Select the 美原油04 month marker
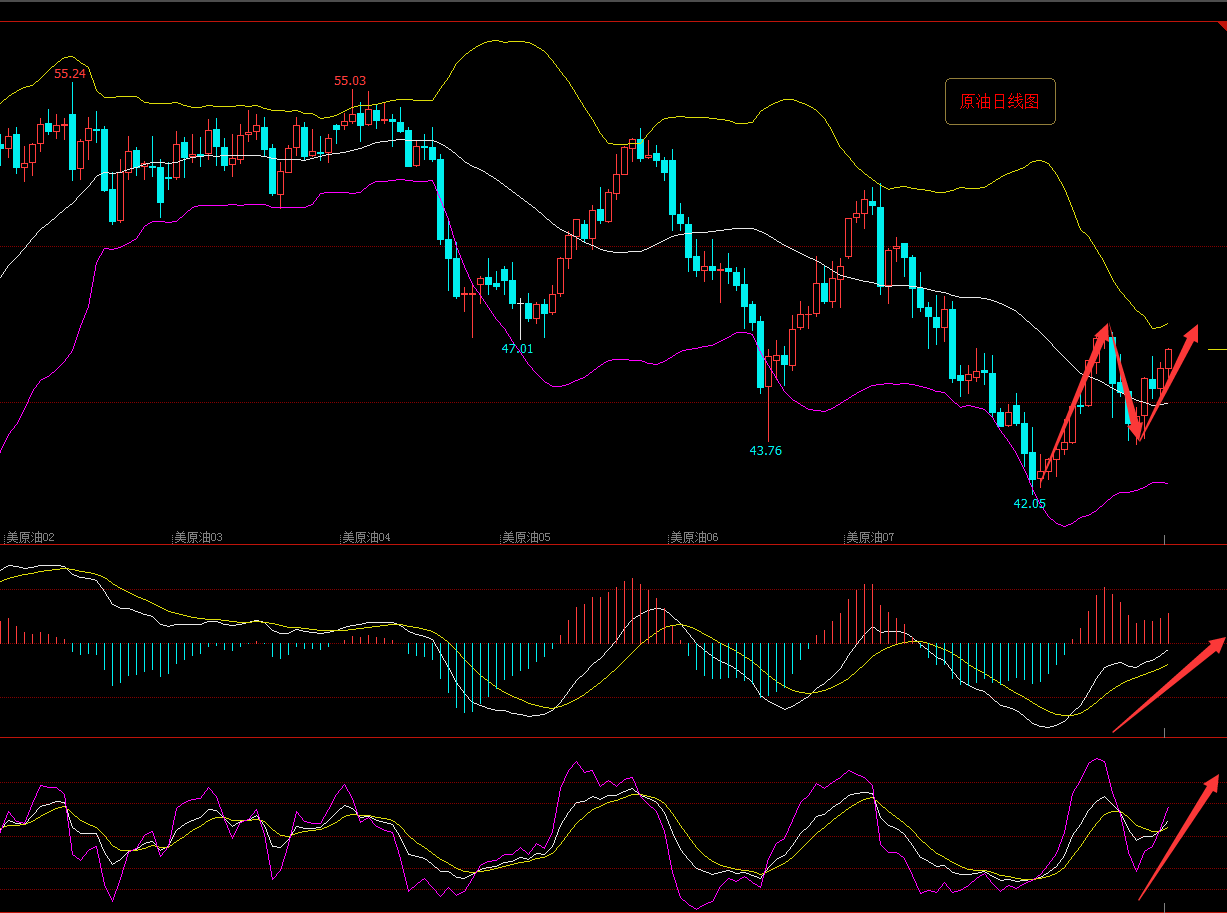Screen dimensions: 1227x913 pos(366,537)
